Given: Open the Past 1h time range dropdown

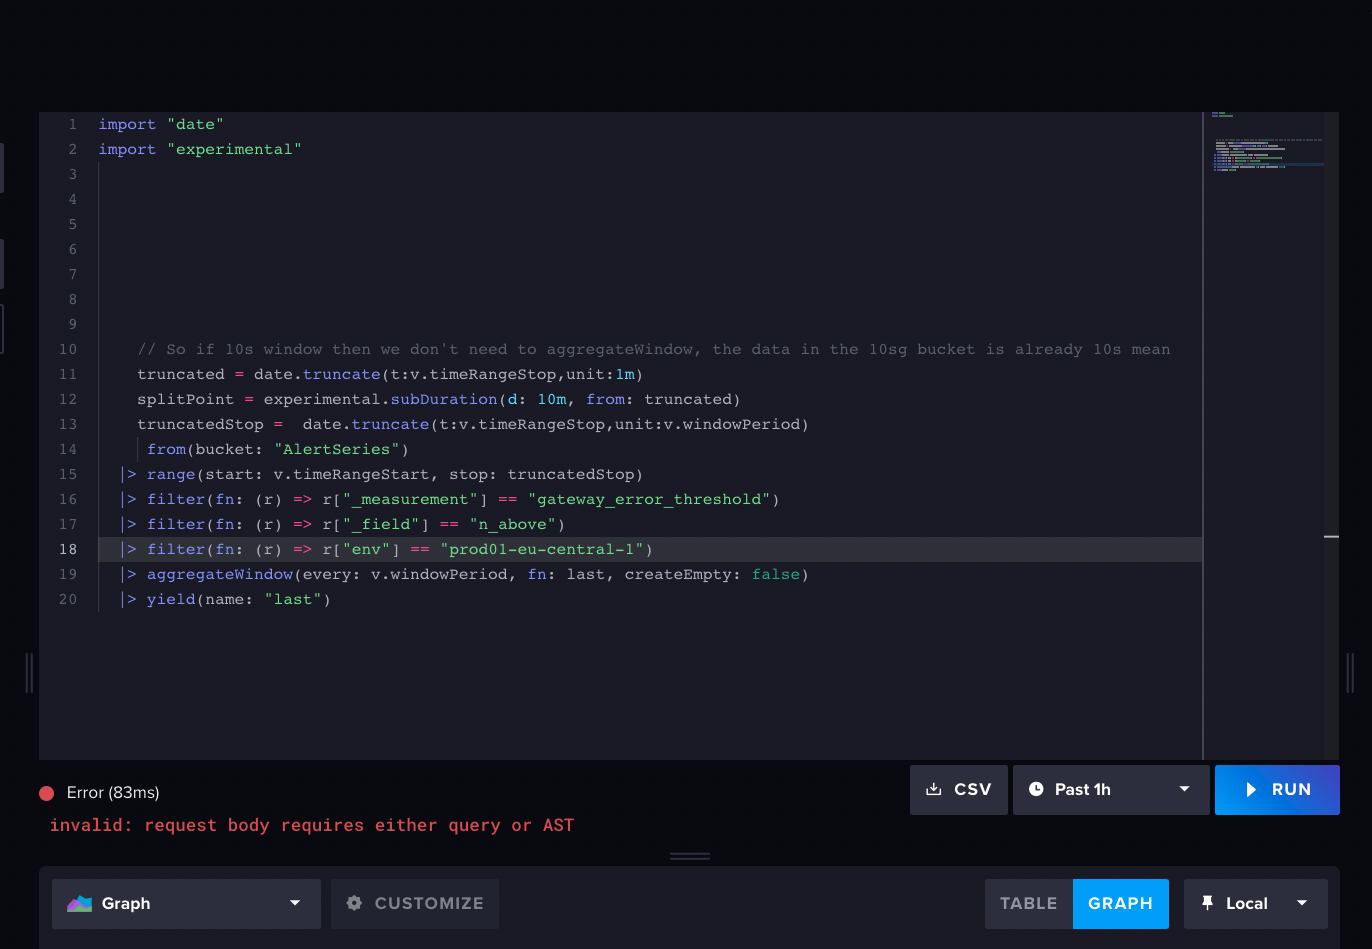Looking at the screenshot, I should coord(1110,789).
